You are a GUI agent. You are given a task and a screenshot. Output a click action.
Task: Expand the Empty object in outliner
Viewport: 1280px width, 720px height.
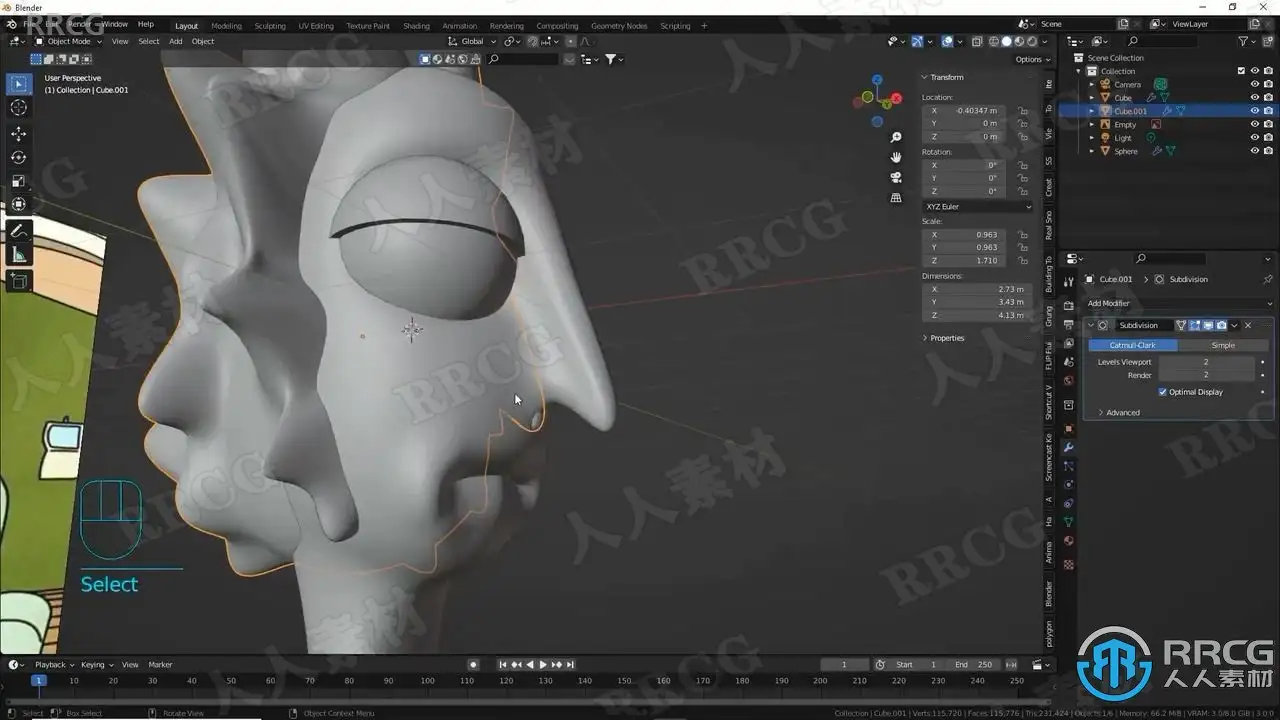[1092, 124]
